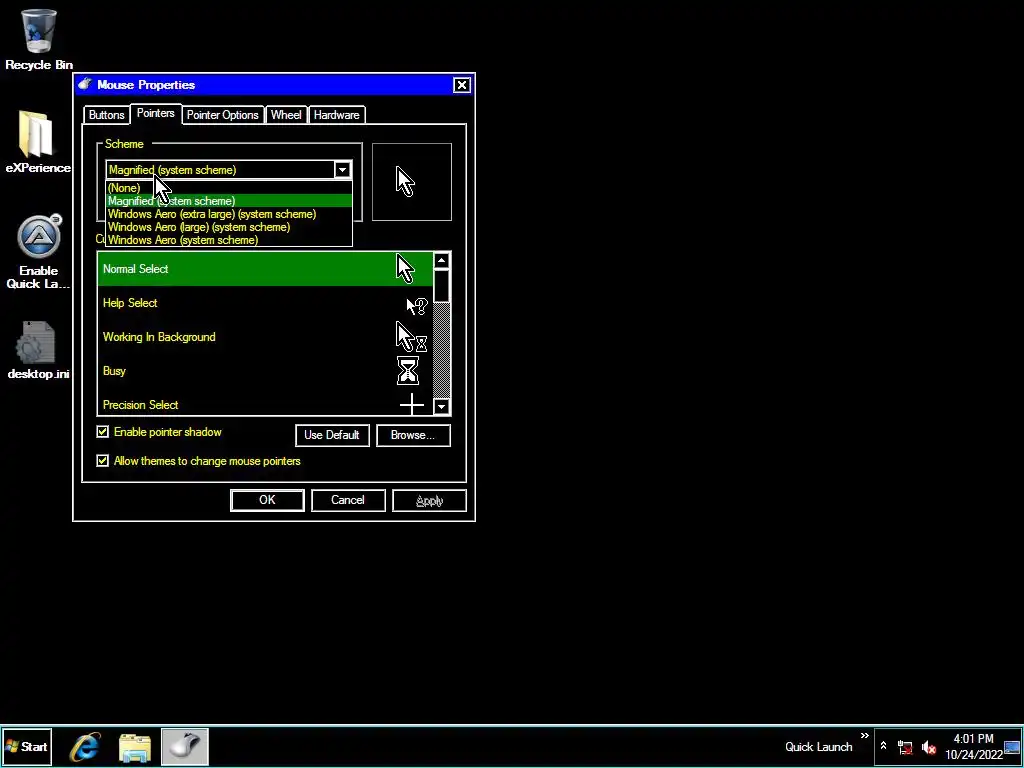Click the pointer list scroll up arrow
1024x768 pixels.
pos(441,261)
